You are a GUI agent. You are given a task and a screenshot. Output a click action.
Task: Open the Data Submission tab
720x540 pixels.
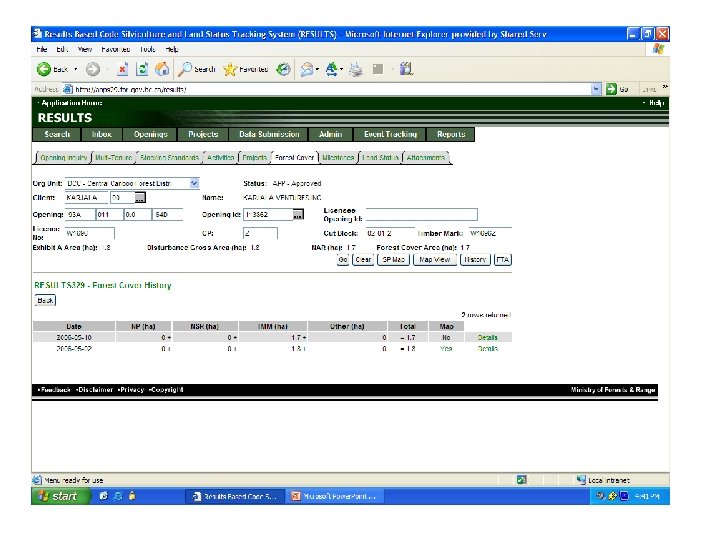tap(269, 134)
